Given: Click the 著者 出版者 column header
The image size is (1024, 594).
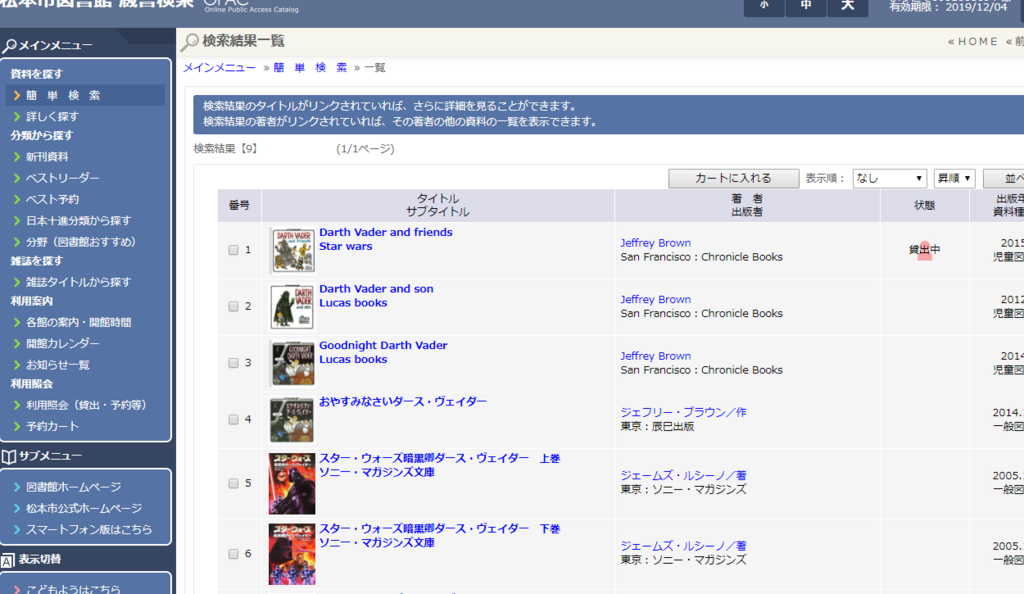Looking at the screenshot, I should [x=747, y=206].
